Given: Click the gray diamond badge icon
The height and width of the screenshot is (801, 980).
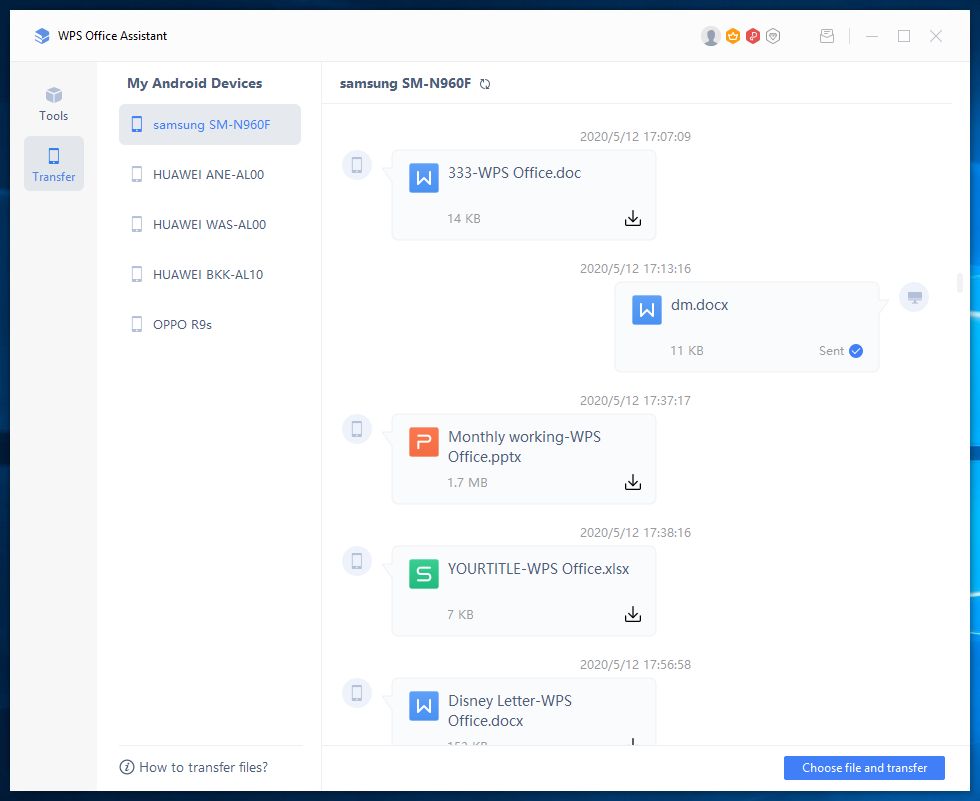Looking at the screenshot, I should [773, 36].
